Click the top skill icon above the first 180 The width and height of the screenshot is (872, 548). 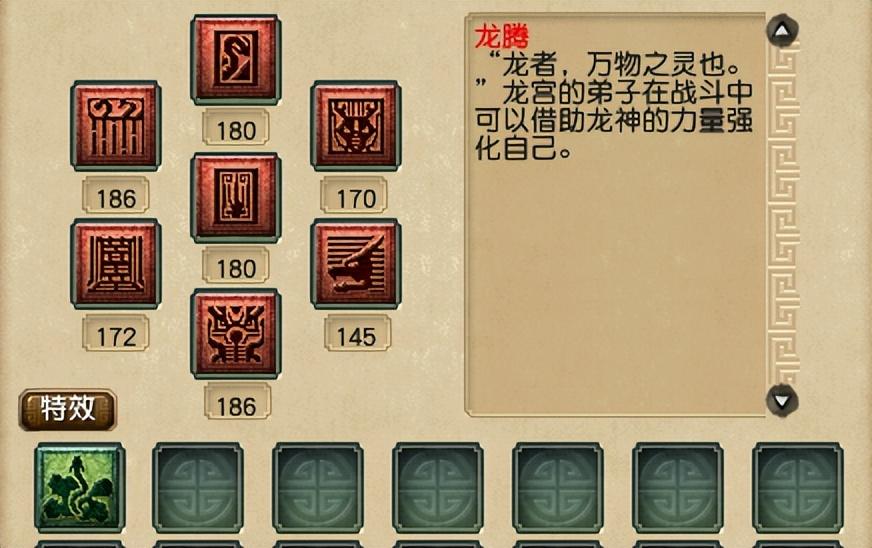[x=236, y=60]
